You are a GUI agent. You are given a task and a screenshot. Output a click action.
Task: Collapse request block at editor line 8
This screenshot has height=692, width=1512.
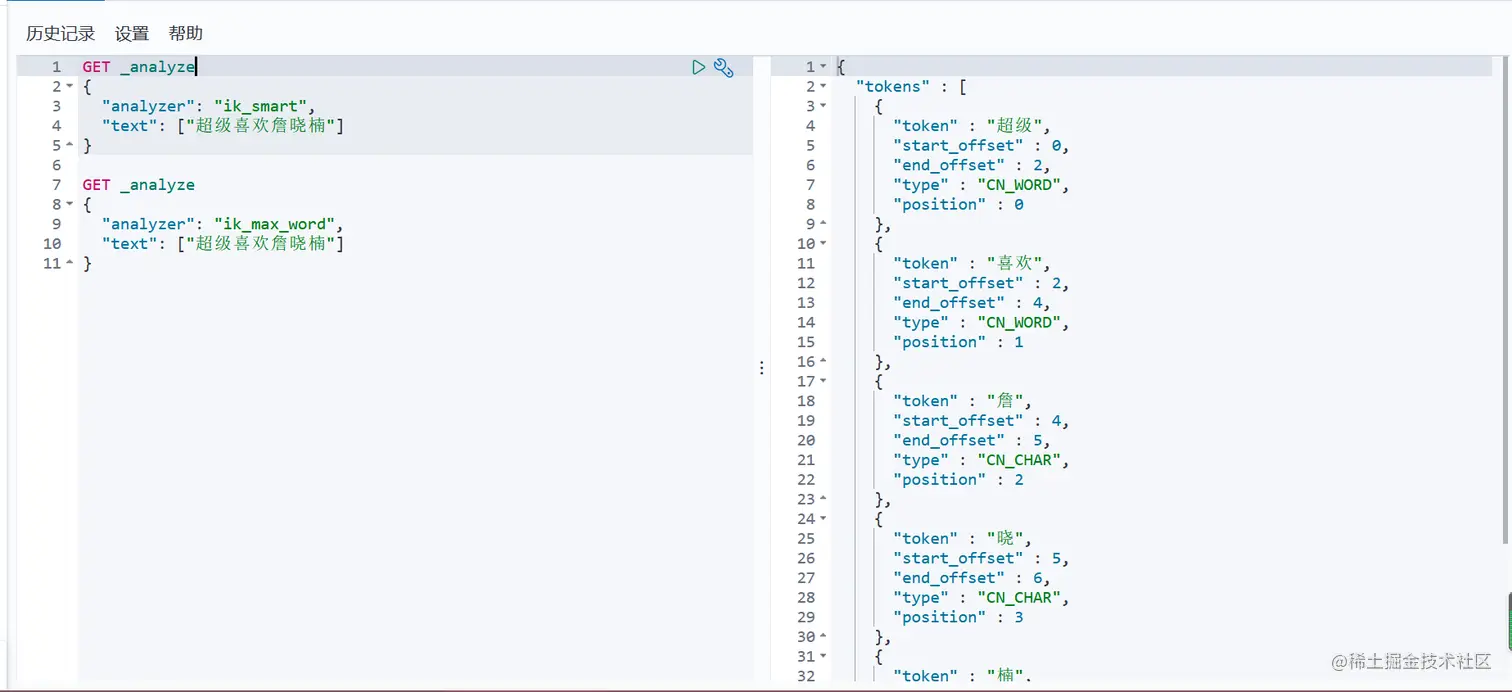click(70, 205)
